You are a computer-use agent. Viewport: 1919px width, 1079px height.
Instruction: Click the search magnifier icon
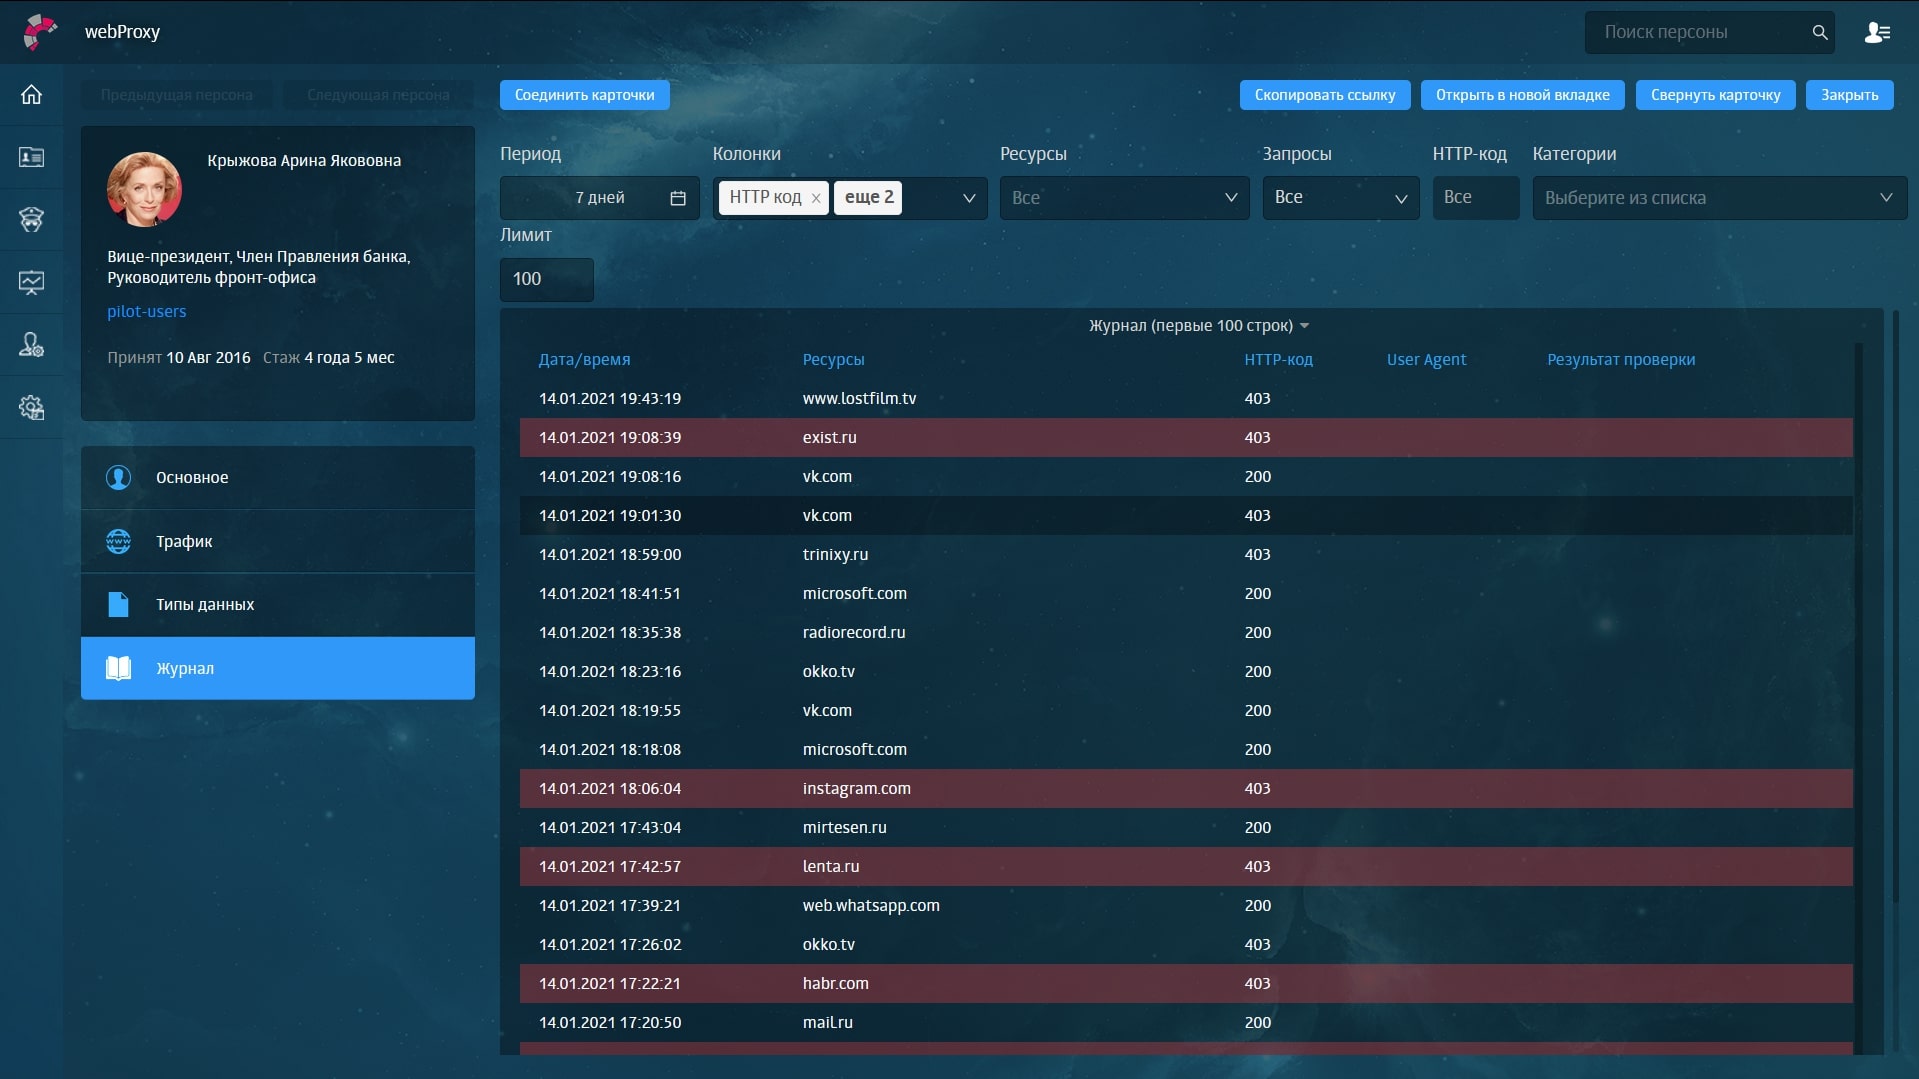pos(1819,33)
